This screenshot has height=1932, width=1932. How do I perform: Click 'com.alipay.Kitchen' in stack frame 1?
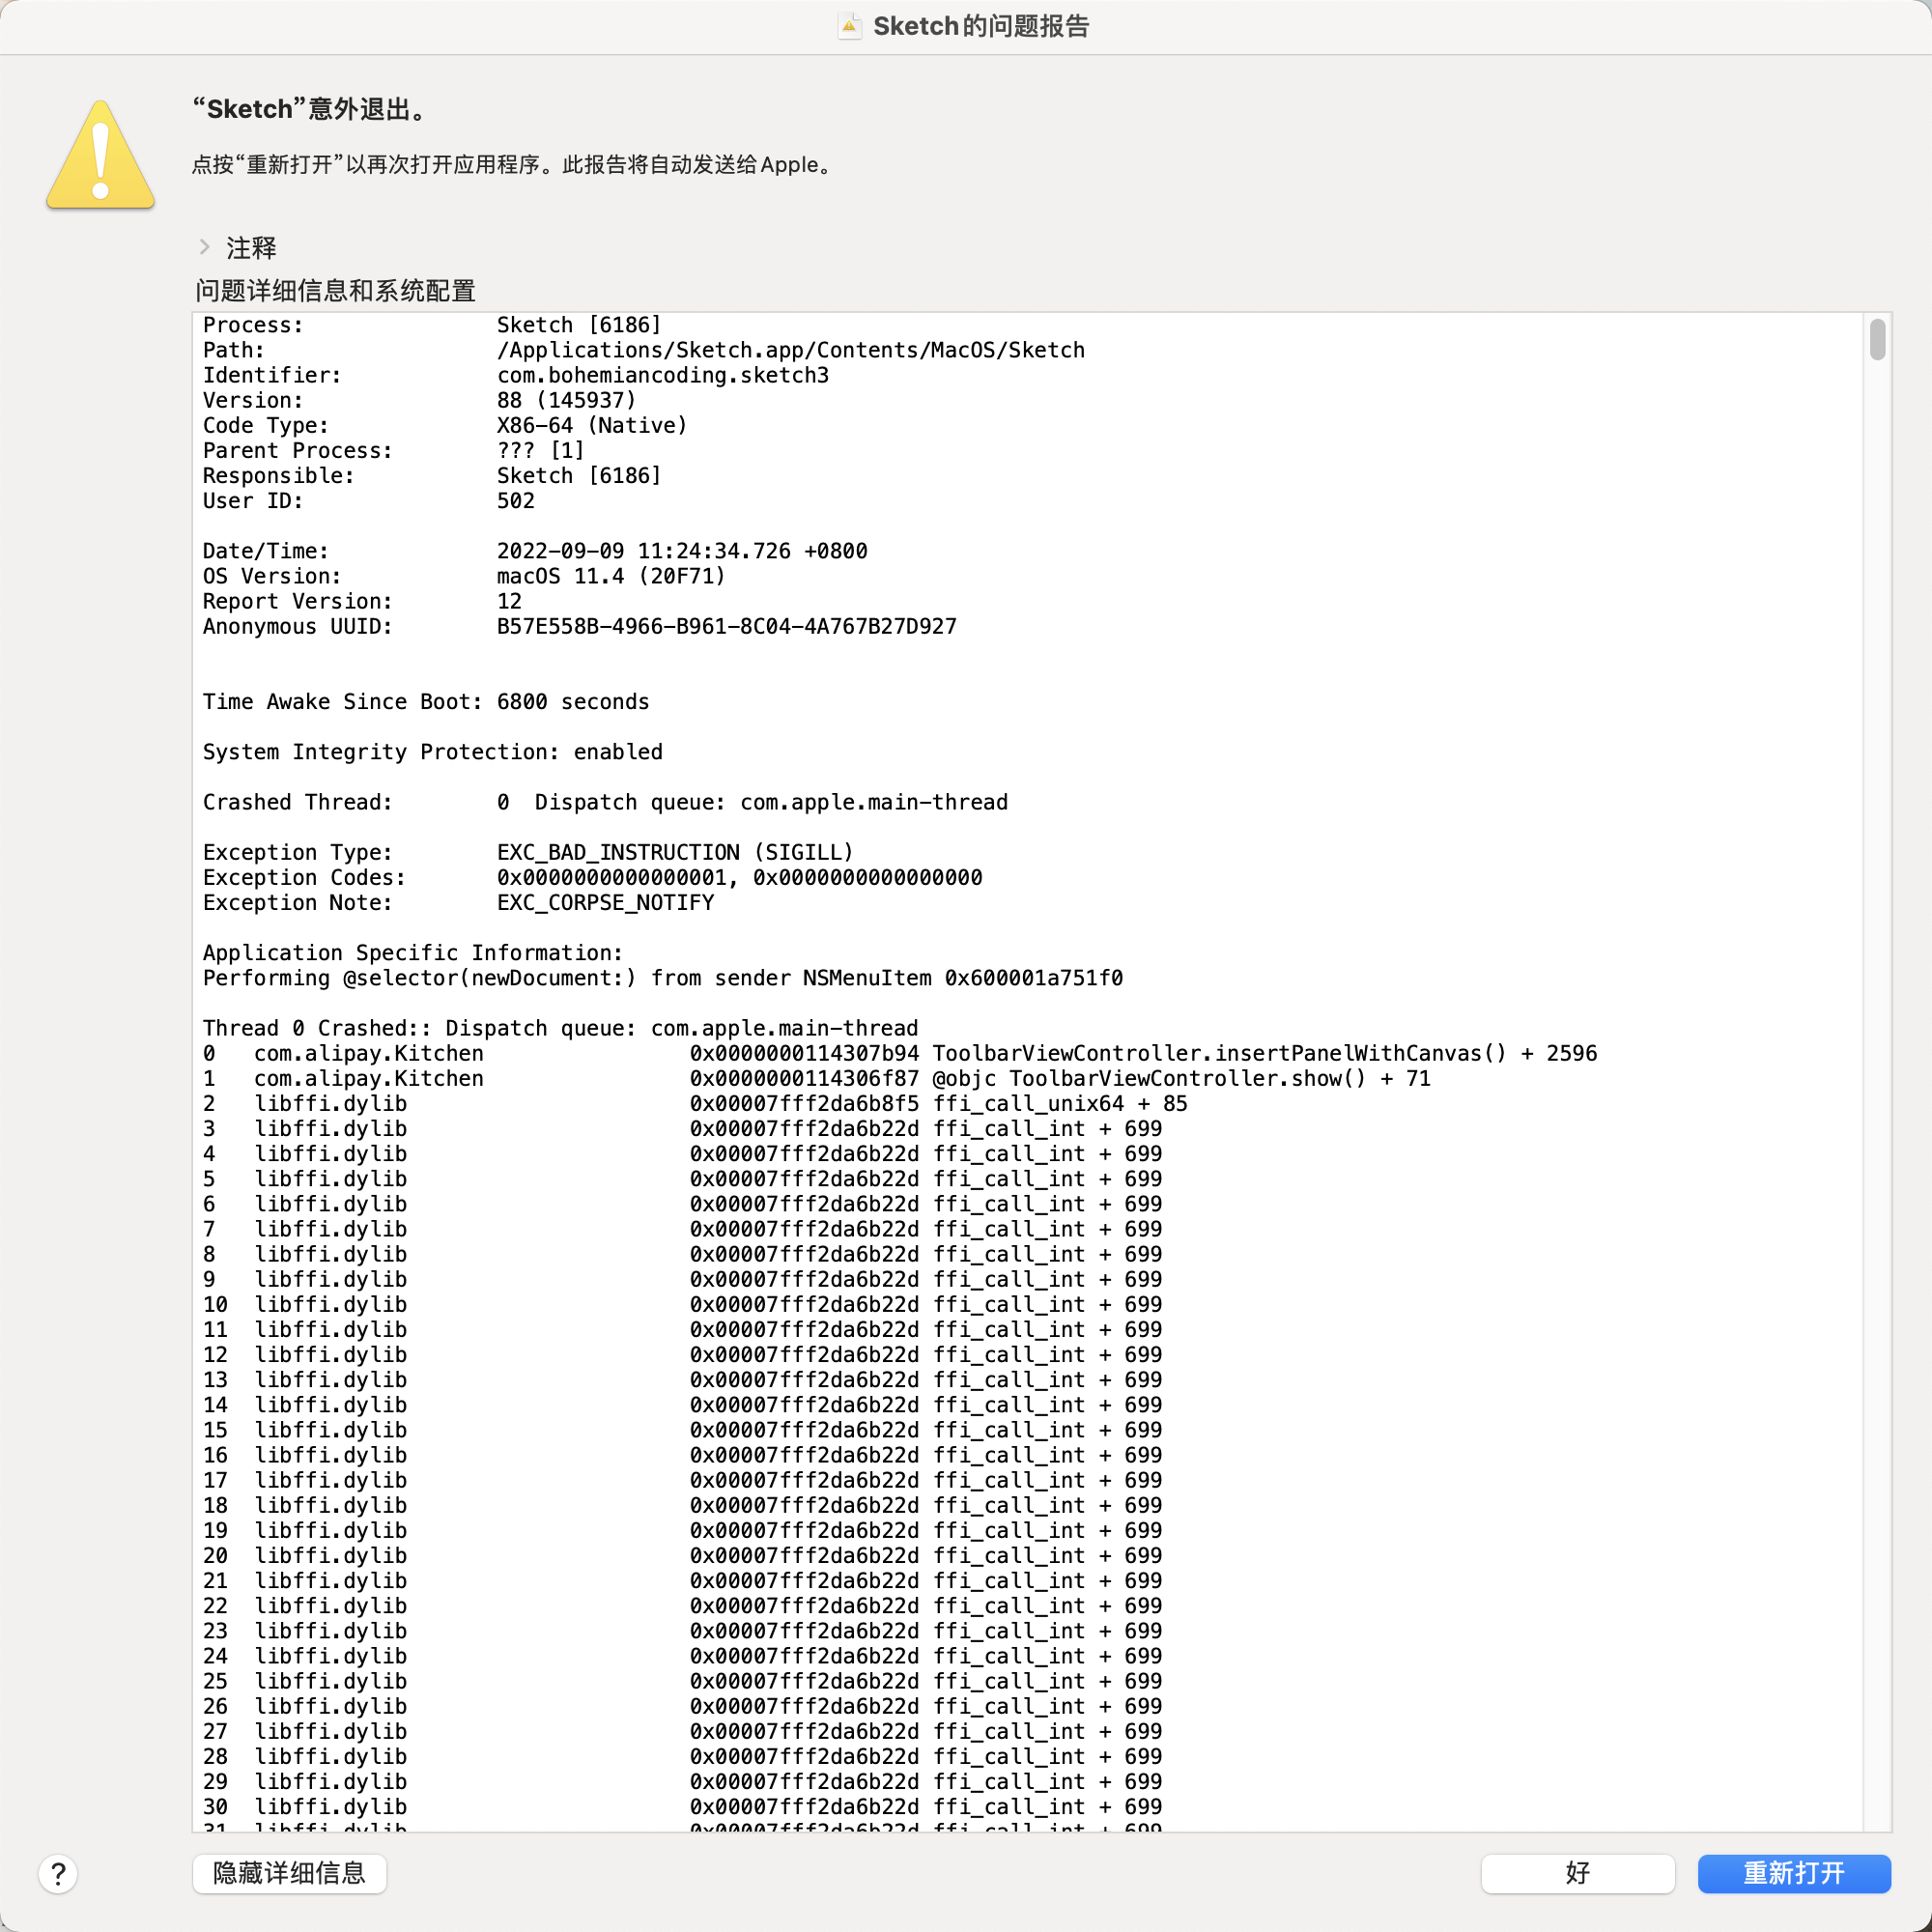click(369, 1078)
